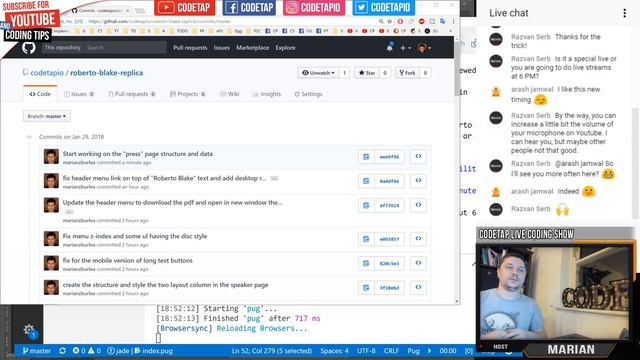Viewport: 640px width, 360px height.
Task: Star the roberto-blake-replica repository
Action: [x=367, y=73]
